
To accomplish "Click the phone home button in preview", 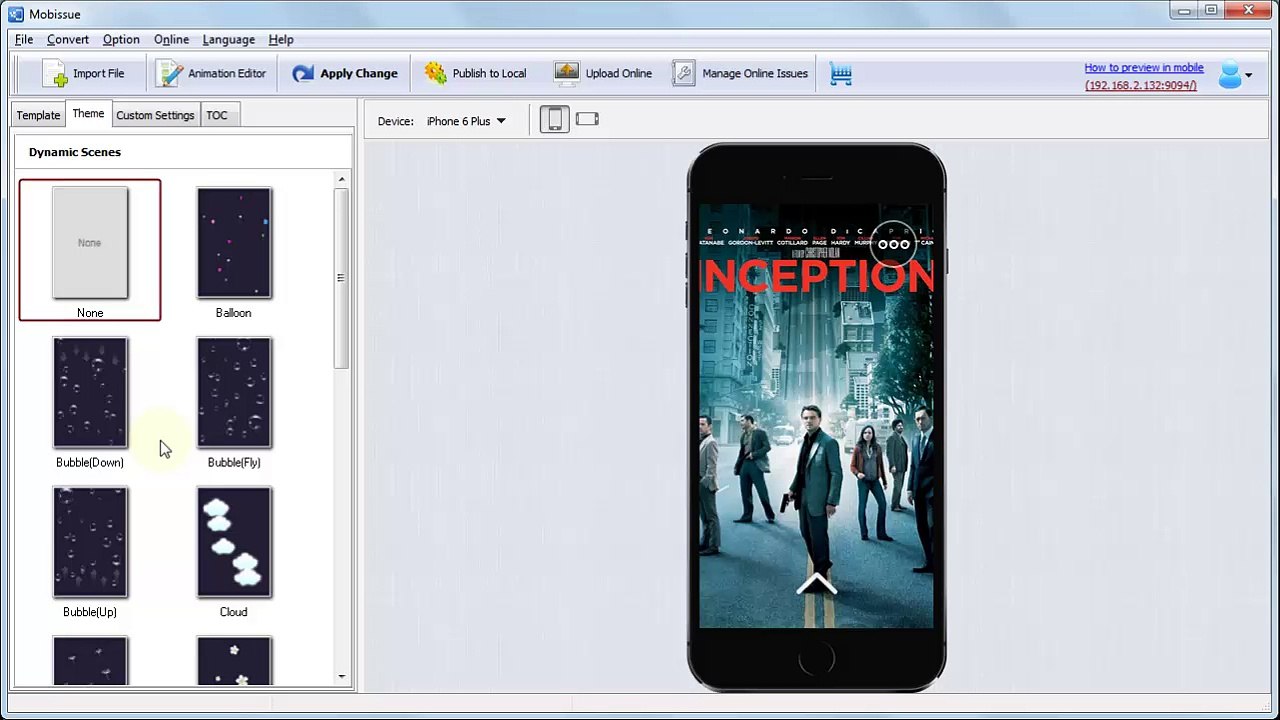I will [817, 660].
